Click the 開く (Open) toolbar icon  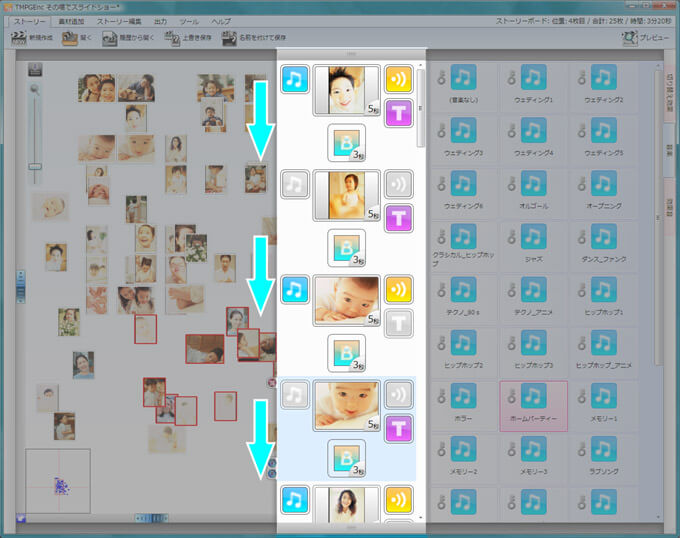click(70, 39)
